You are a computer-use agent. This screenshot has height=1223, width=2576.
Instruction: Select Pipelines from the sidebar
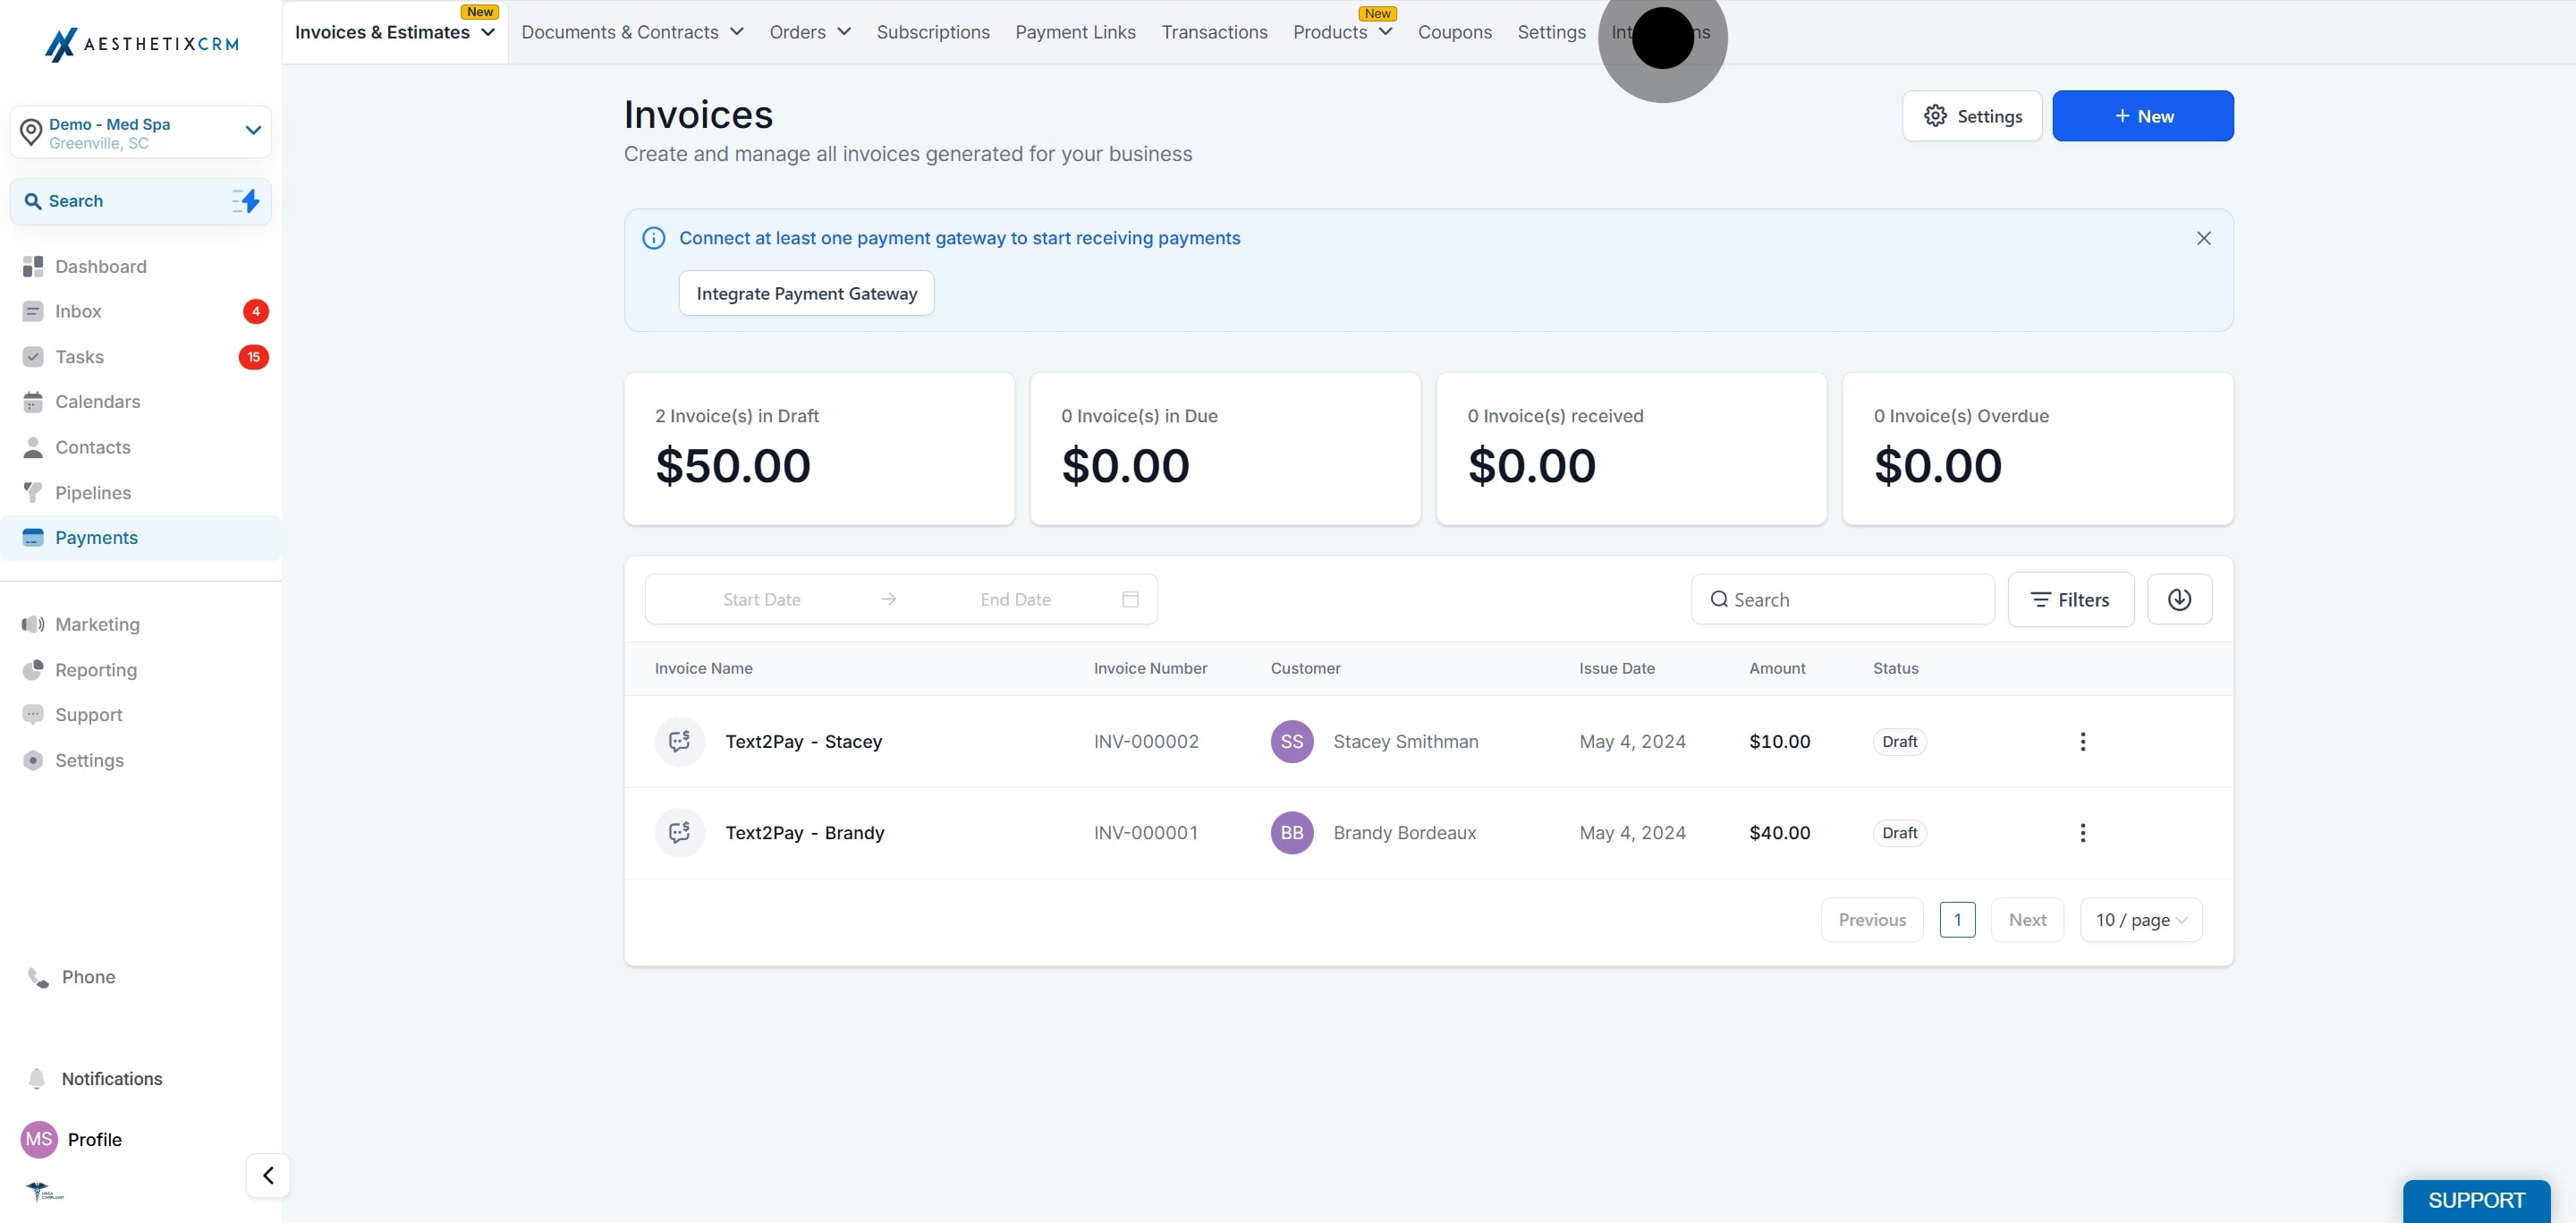pos(93,493)
